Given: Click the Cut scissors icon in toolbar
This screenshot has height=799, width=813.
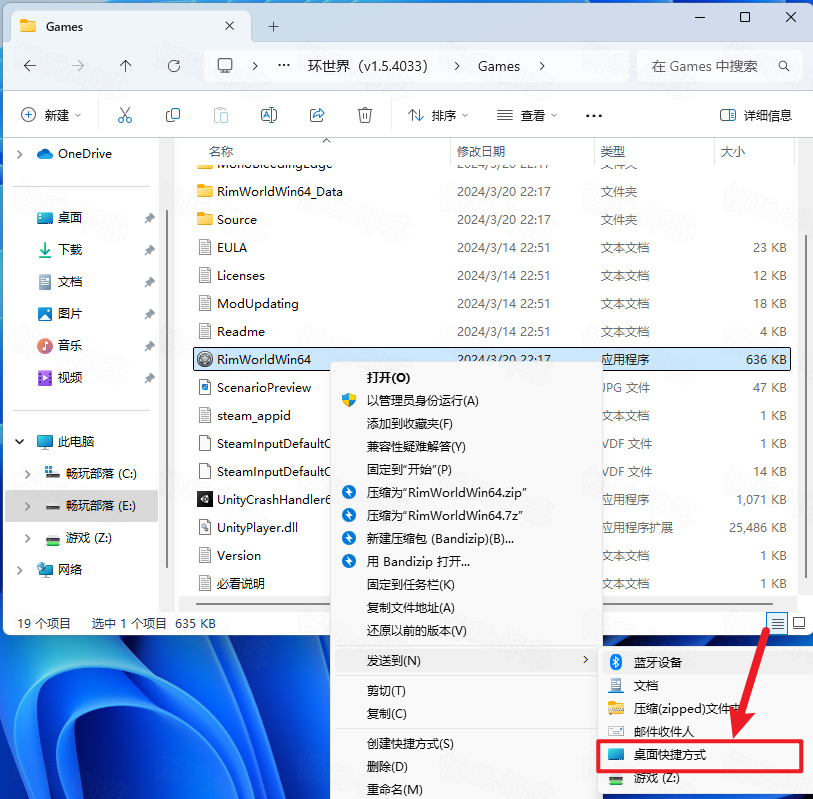Looking at the screenshot, I should [124, 115].
